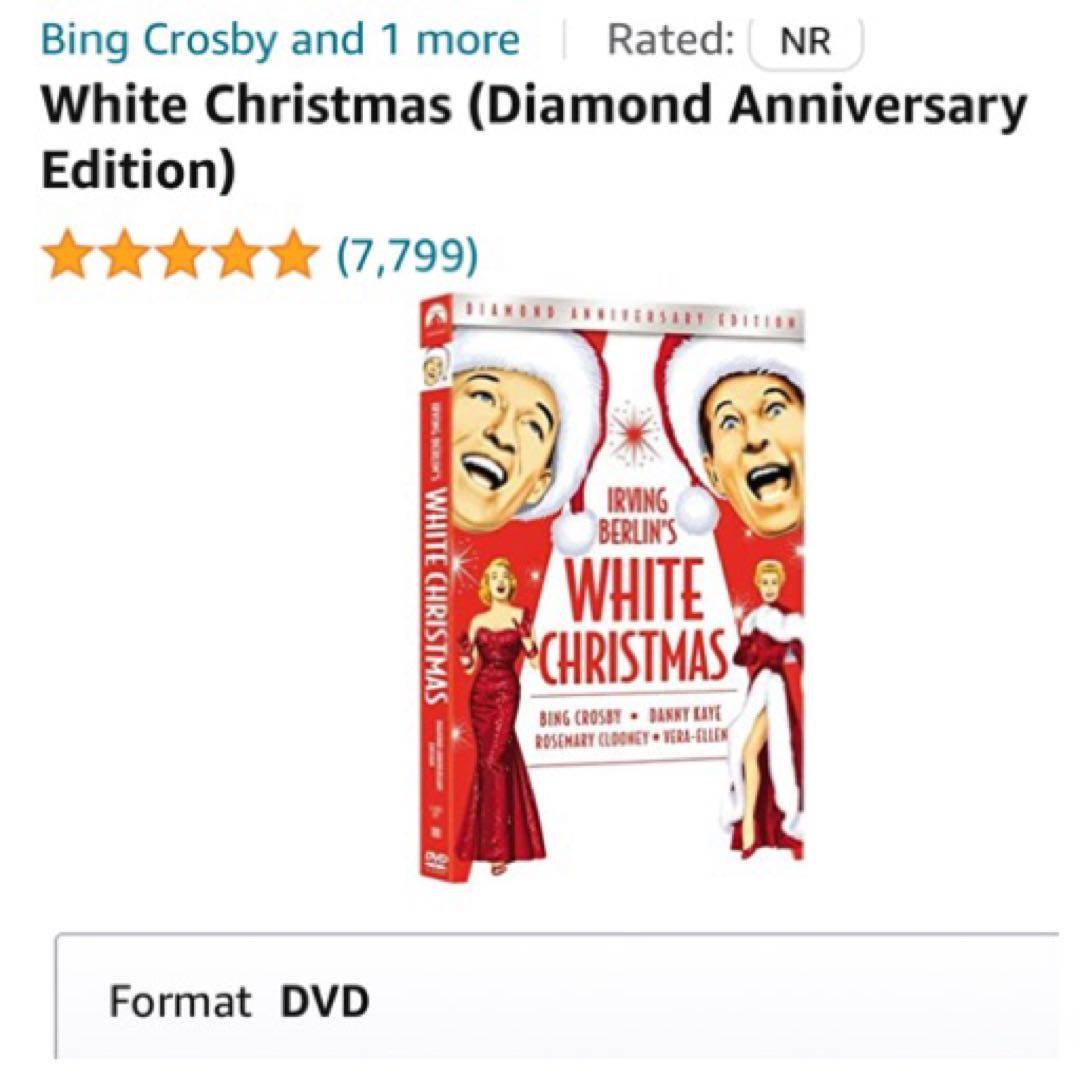Click the first orange rating star

[x=65, y=254]
